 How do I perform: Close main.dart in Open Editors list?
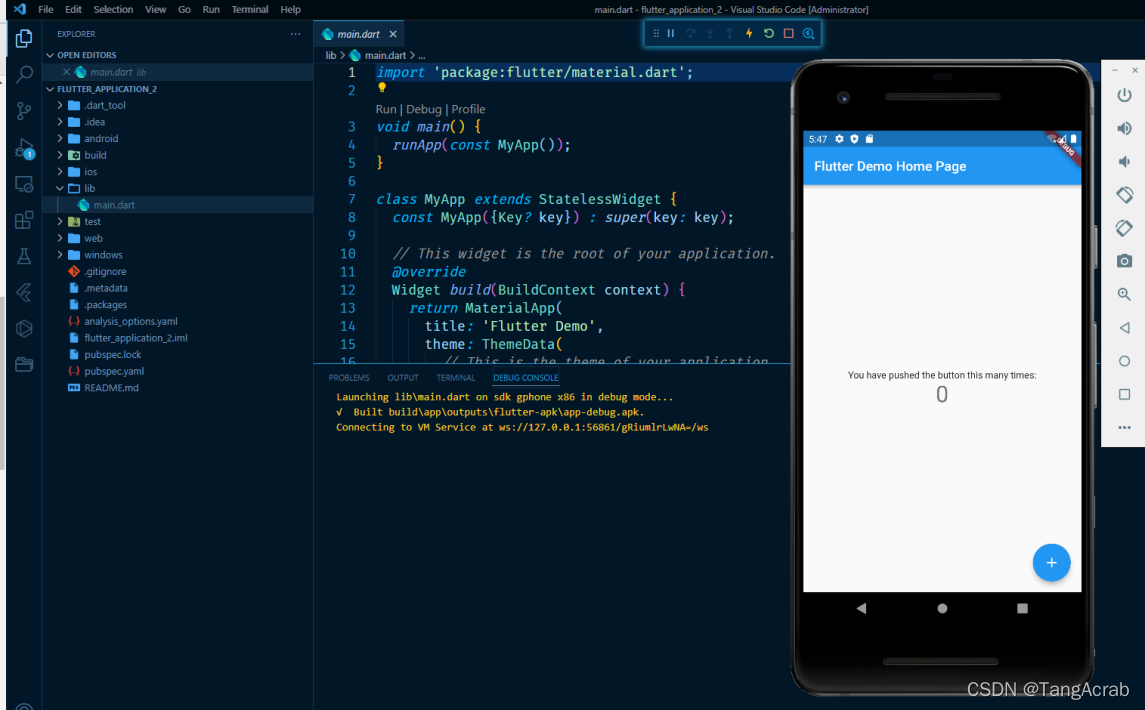(66, 72)
